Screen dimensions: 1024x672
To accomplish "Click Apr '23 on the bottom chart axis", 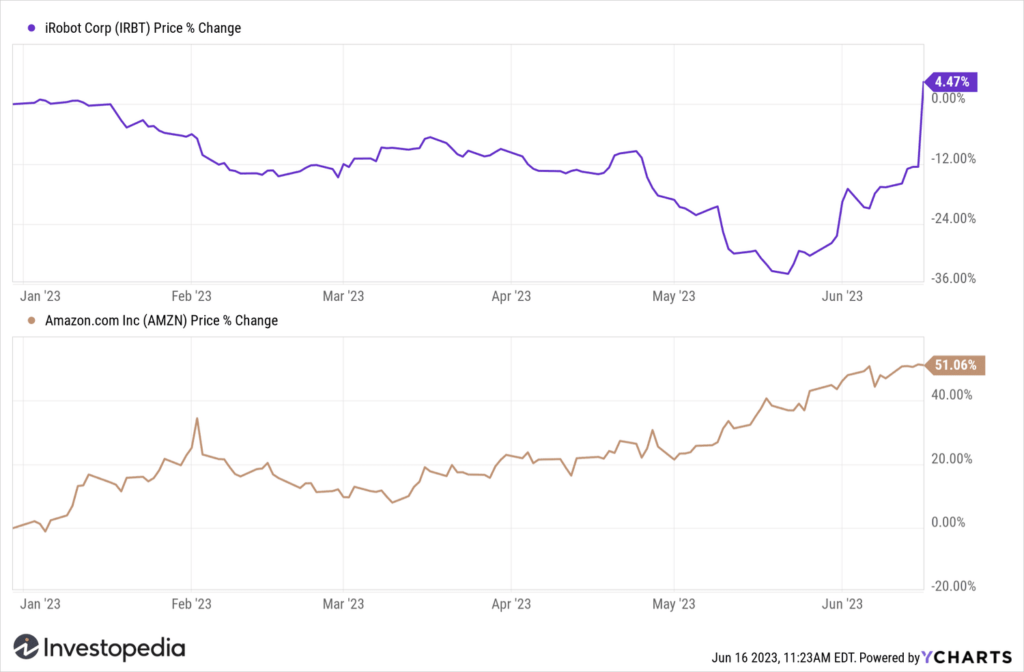I will tap(511, 604).
